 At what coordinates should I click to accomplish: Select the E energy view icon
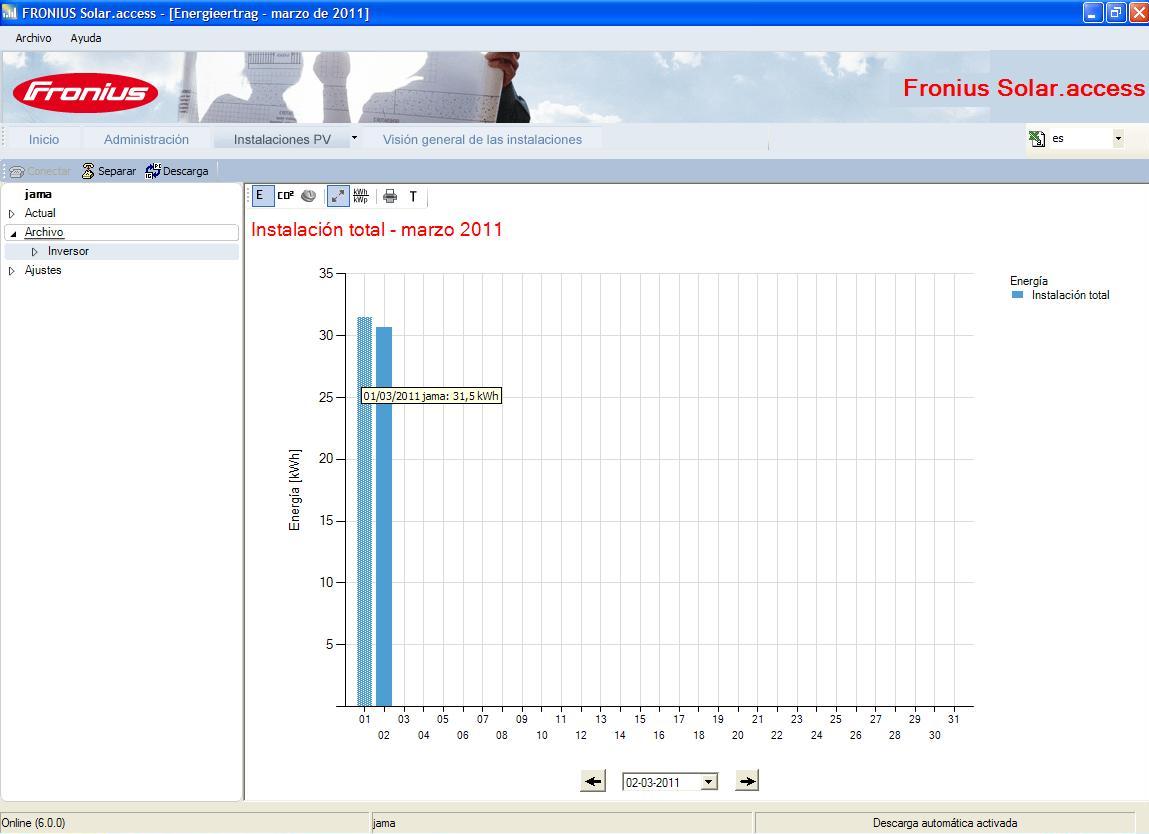click(x=261, y=196)
